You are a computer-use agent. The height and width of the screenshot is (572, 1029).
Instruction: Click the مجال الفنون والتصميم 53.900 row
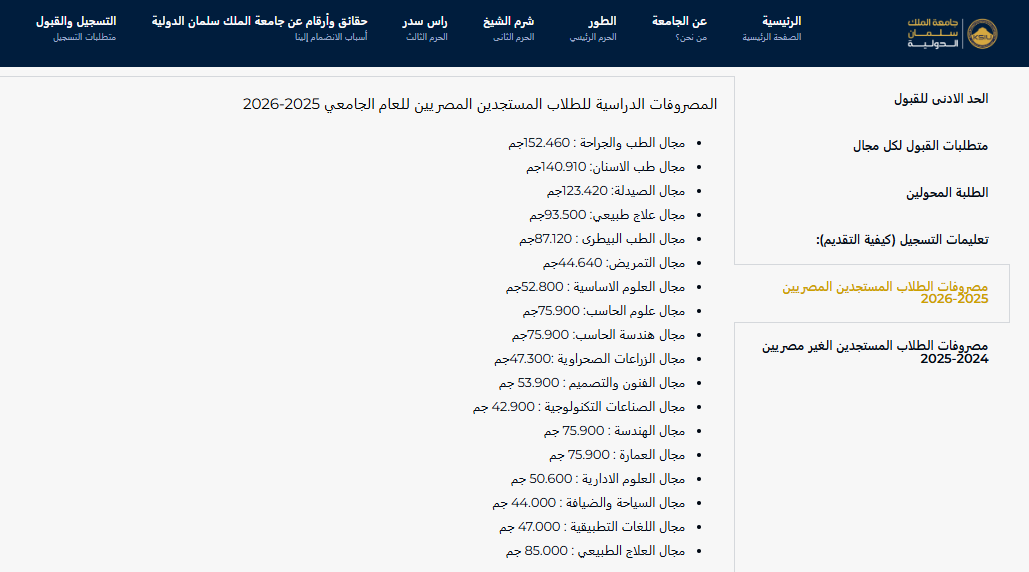pos(592,383)
